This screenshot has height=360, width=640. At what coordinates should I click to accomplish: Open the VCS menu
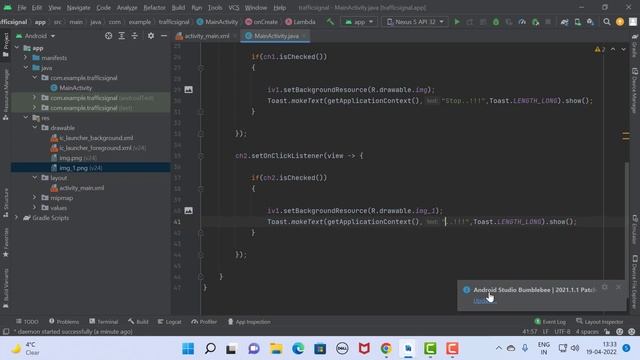(234, 8)
